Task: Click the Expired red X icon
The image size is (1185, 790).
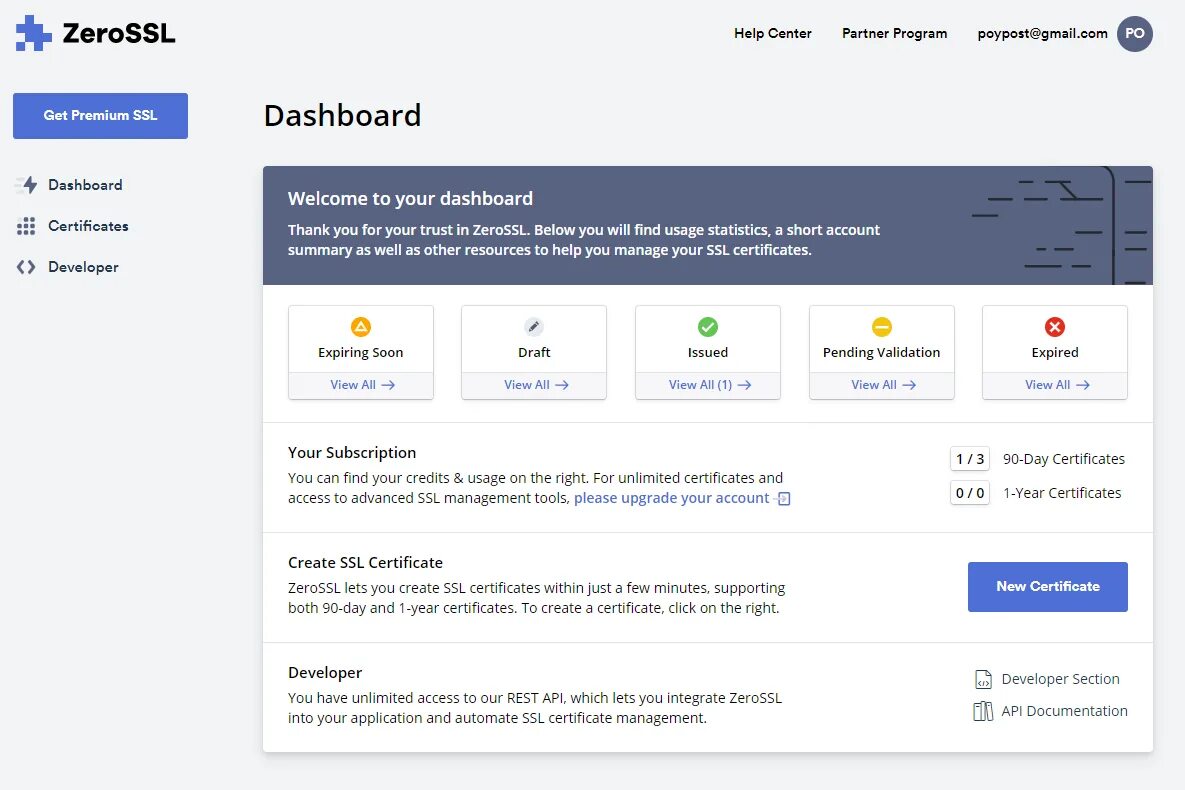Action: point(1055,327)
